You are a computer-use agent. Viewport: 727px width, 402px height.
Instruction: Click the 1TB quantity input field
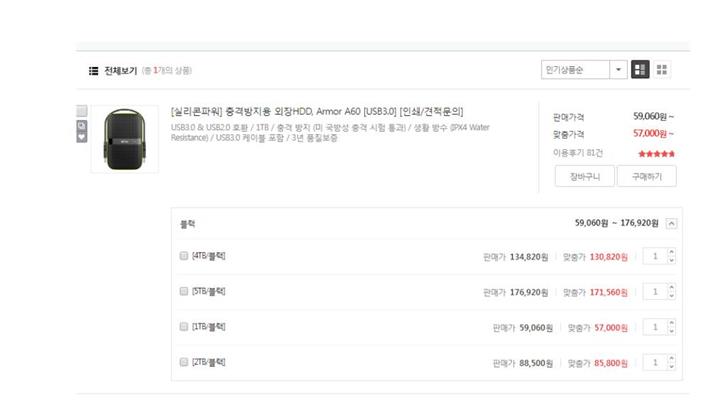point(655,327)
